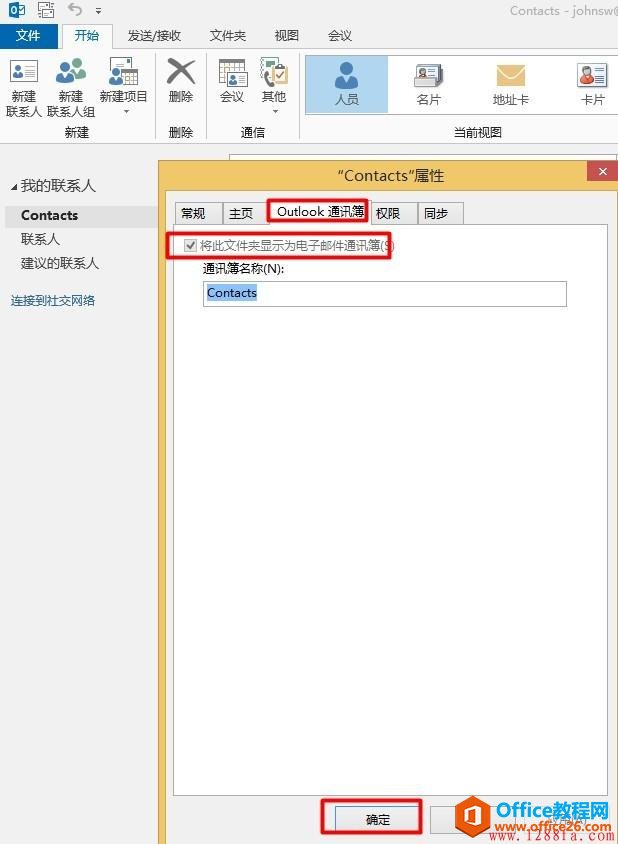The height and width of the screenshot is (844, 618).
Task: Click the address book name field containing Contacts
Action: 385,294
